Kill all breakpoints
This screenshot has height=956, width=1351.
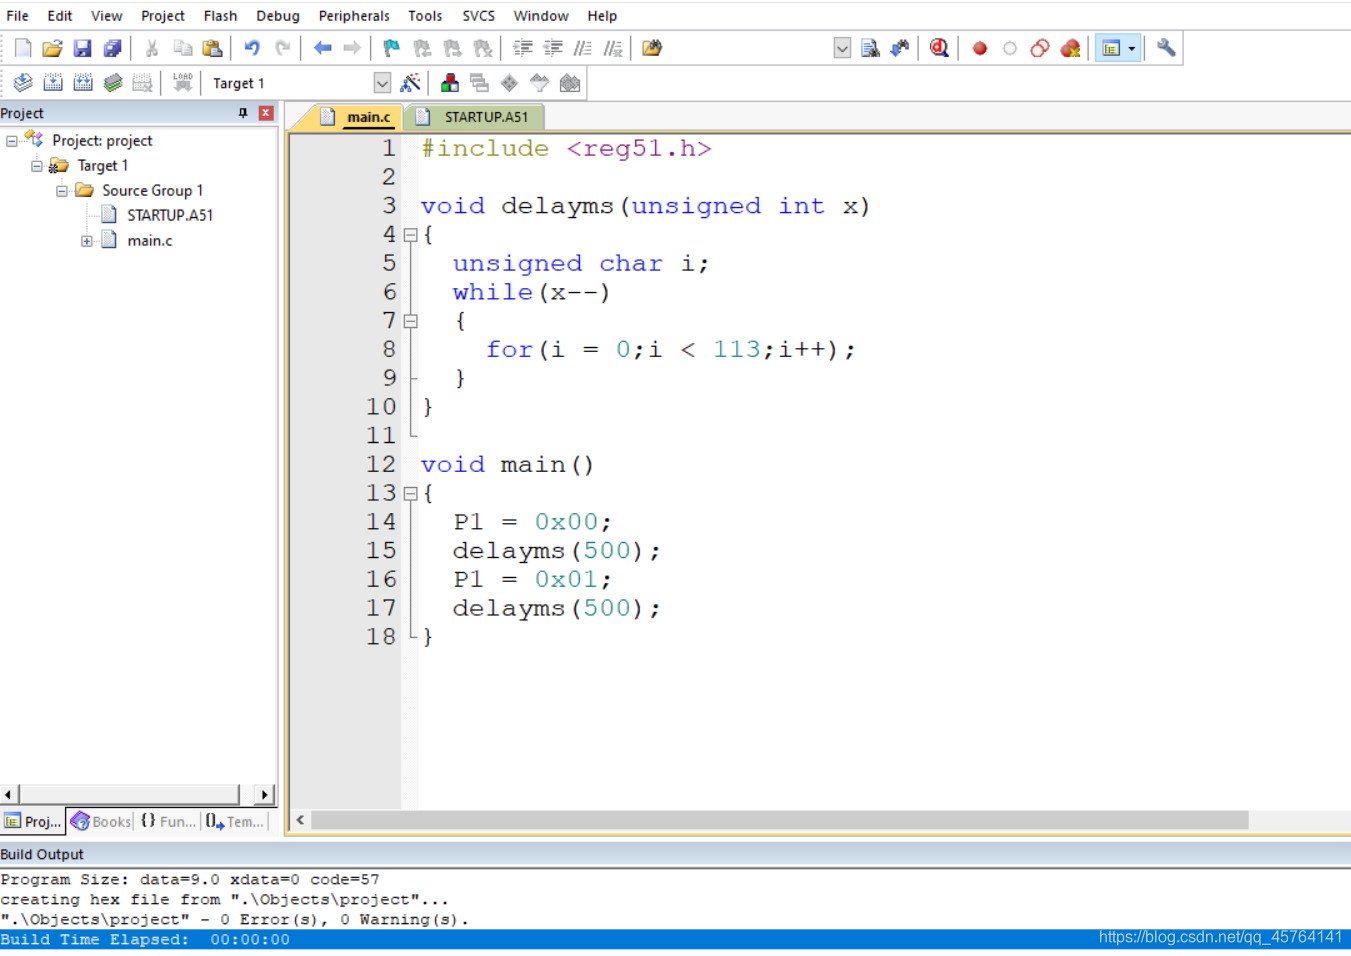pos(1070,48)
